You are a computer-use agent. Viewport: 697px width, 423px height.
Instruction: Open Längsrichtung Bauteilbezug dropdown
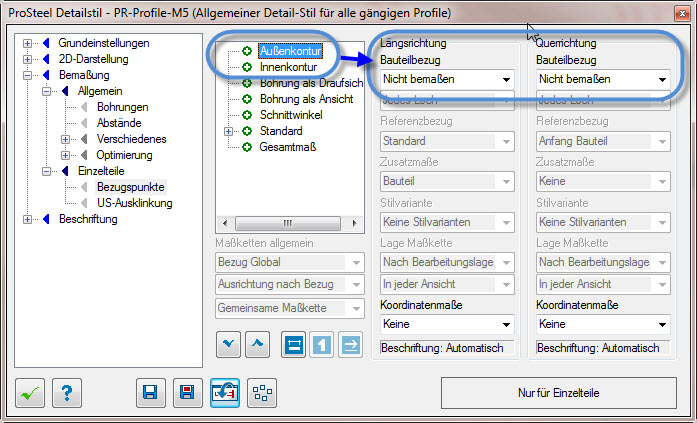(447, 80)
